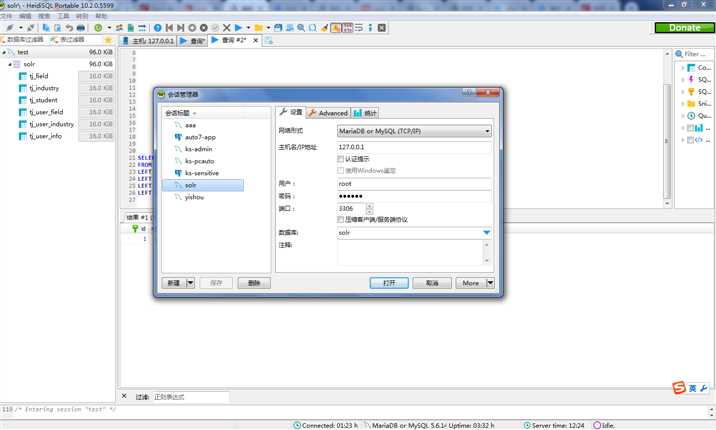
Task: Click the 删除 button in session manager
Action: click(x=254, y=283)
